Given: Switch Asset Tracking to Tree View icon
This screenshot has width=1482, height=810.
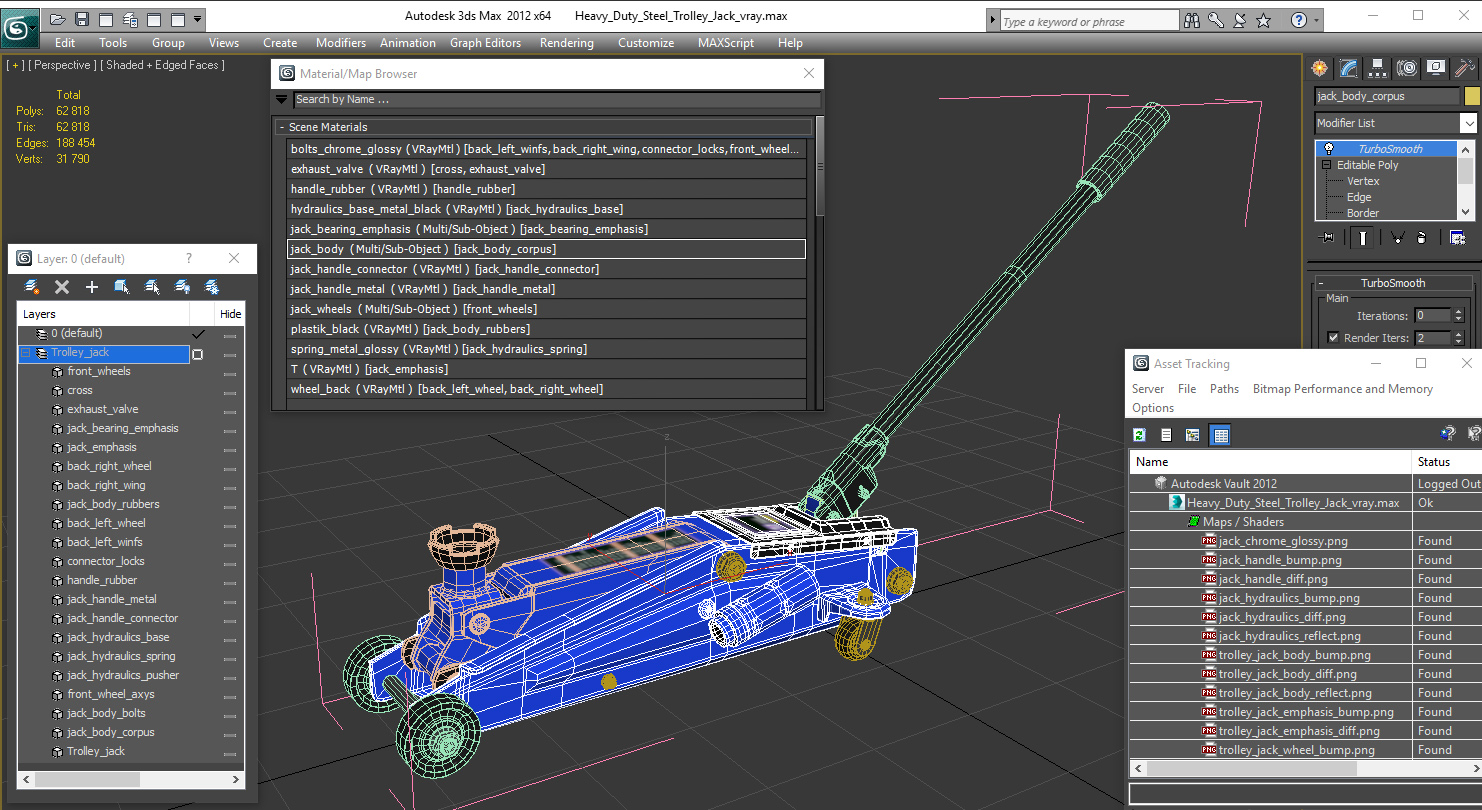Looking at the screenshot, I should click(x=1192, y=434).
